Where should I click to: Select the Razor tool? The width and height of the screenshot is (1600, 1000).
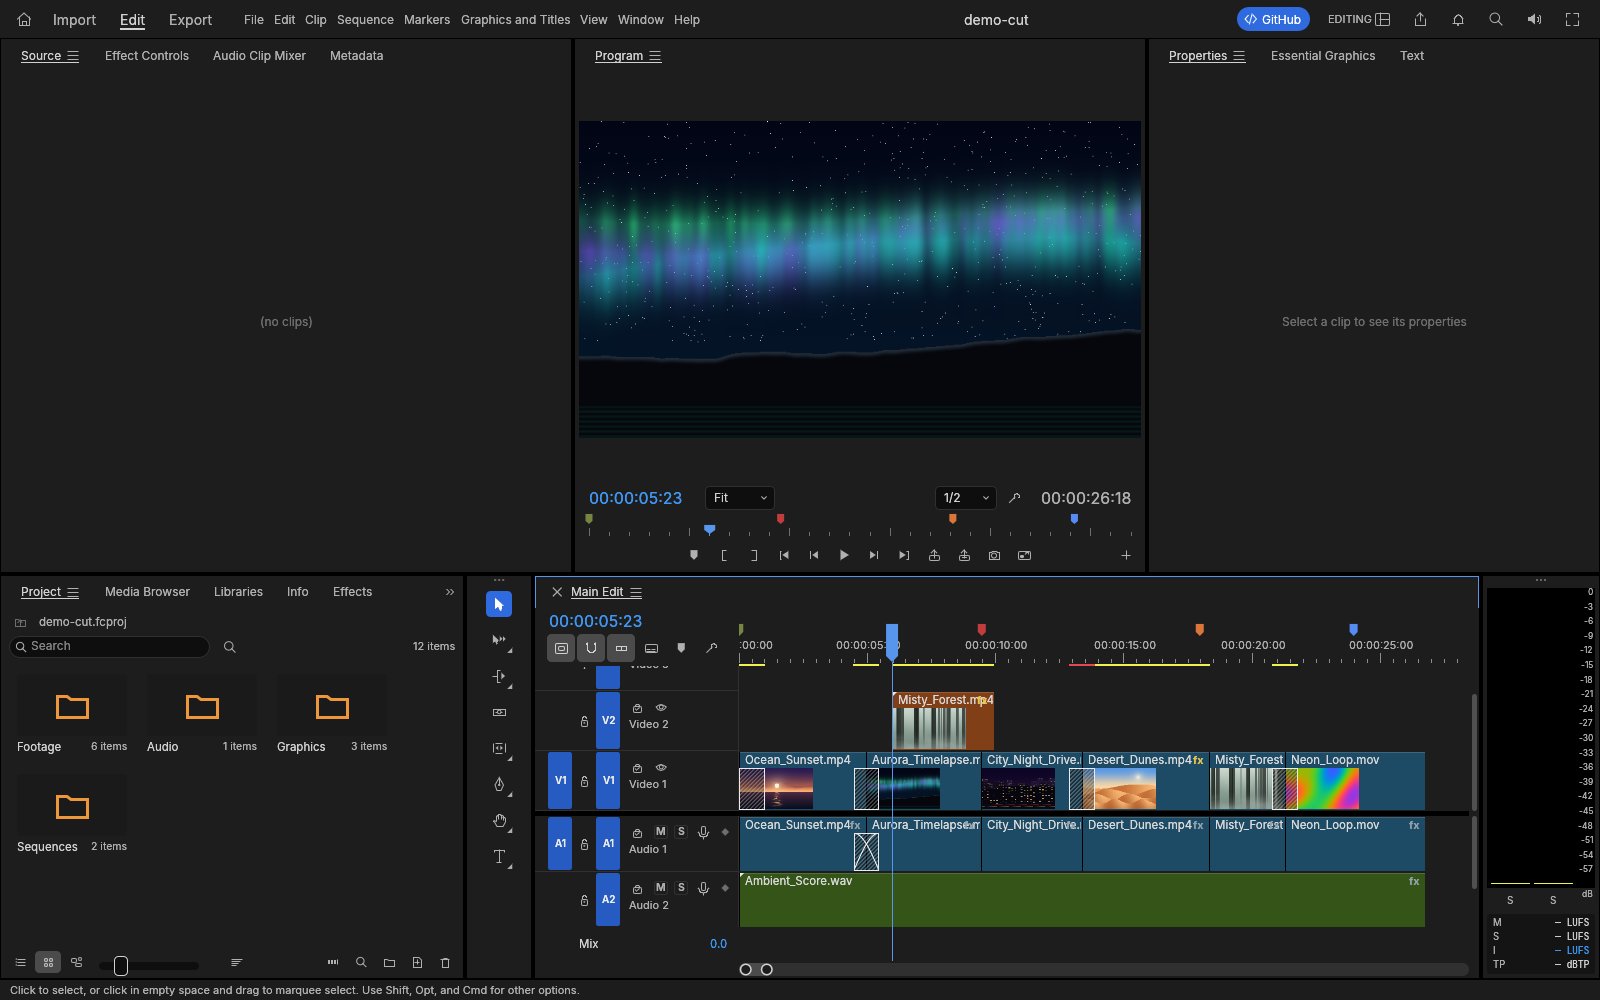coord(499,712)
